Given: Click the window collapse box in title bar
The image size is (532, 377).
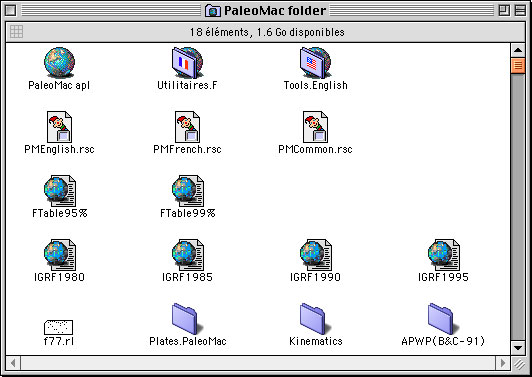Looking at the screenshot, I should 520,11.
